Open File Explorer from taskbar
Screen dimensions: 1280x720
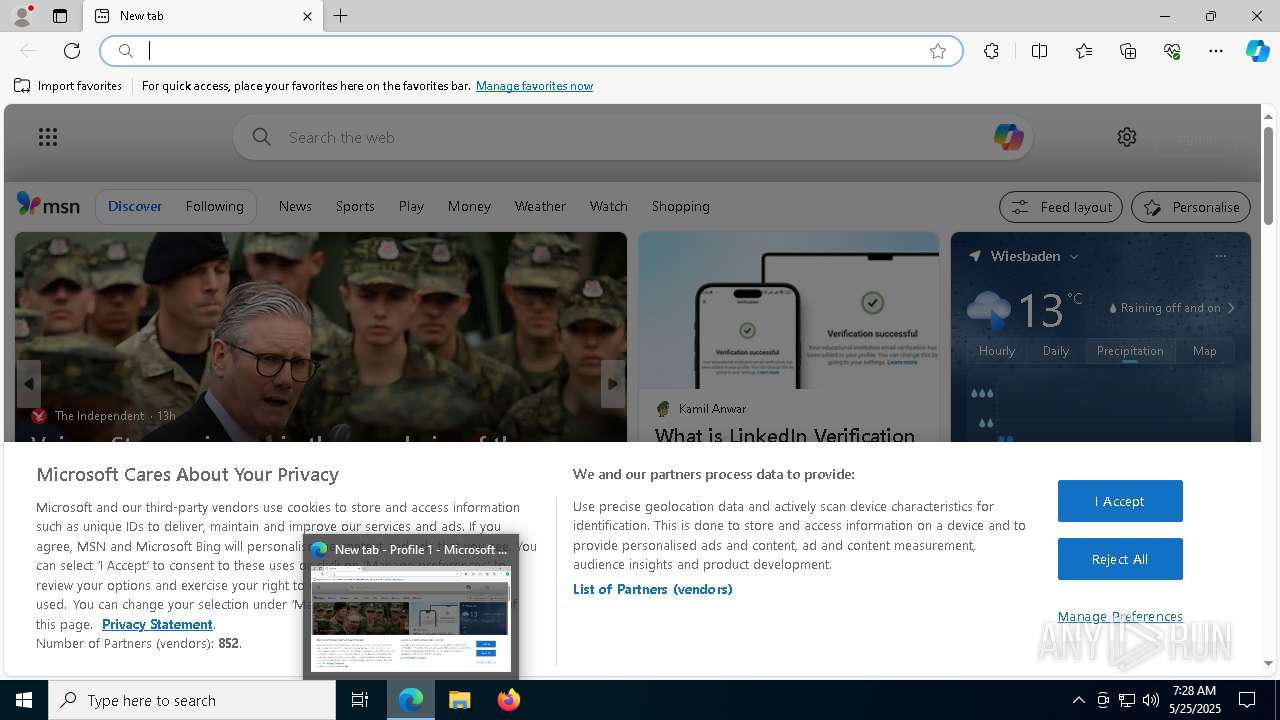[460, 700]
